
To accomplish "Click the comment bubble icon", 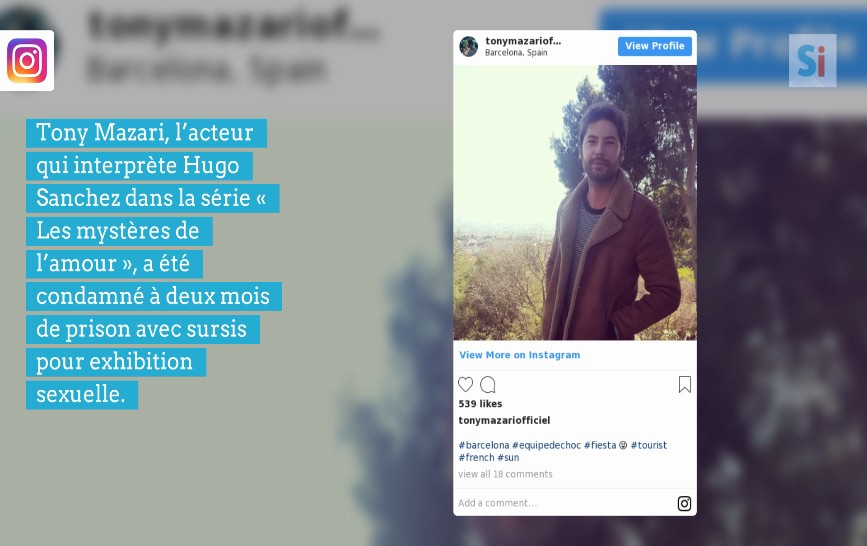I will [x=488, y=384].
